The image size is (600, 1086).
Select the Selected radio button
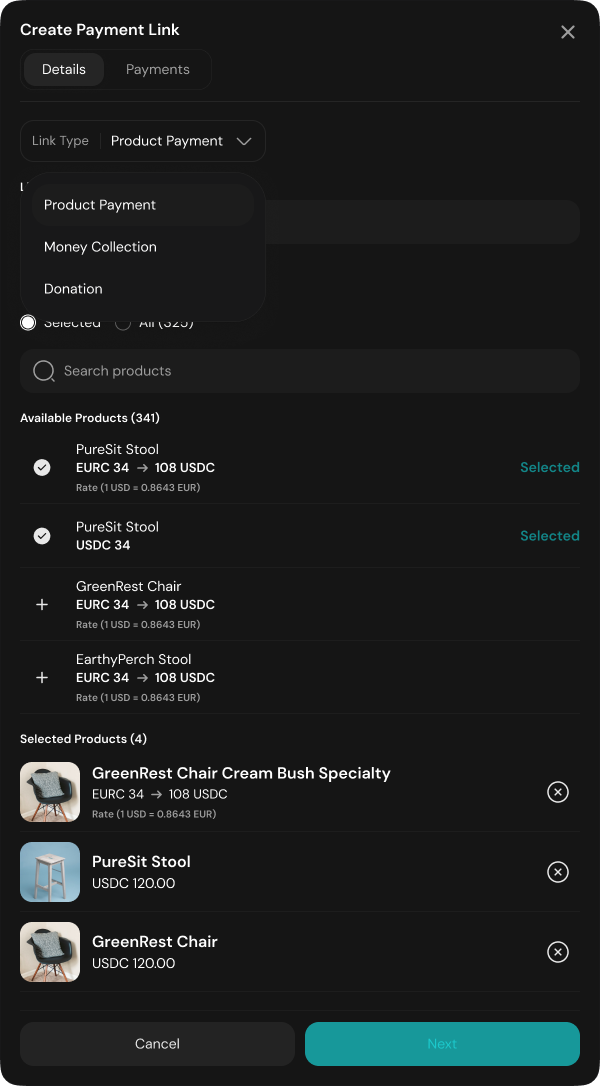pos(28,322)
